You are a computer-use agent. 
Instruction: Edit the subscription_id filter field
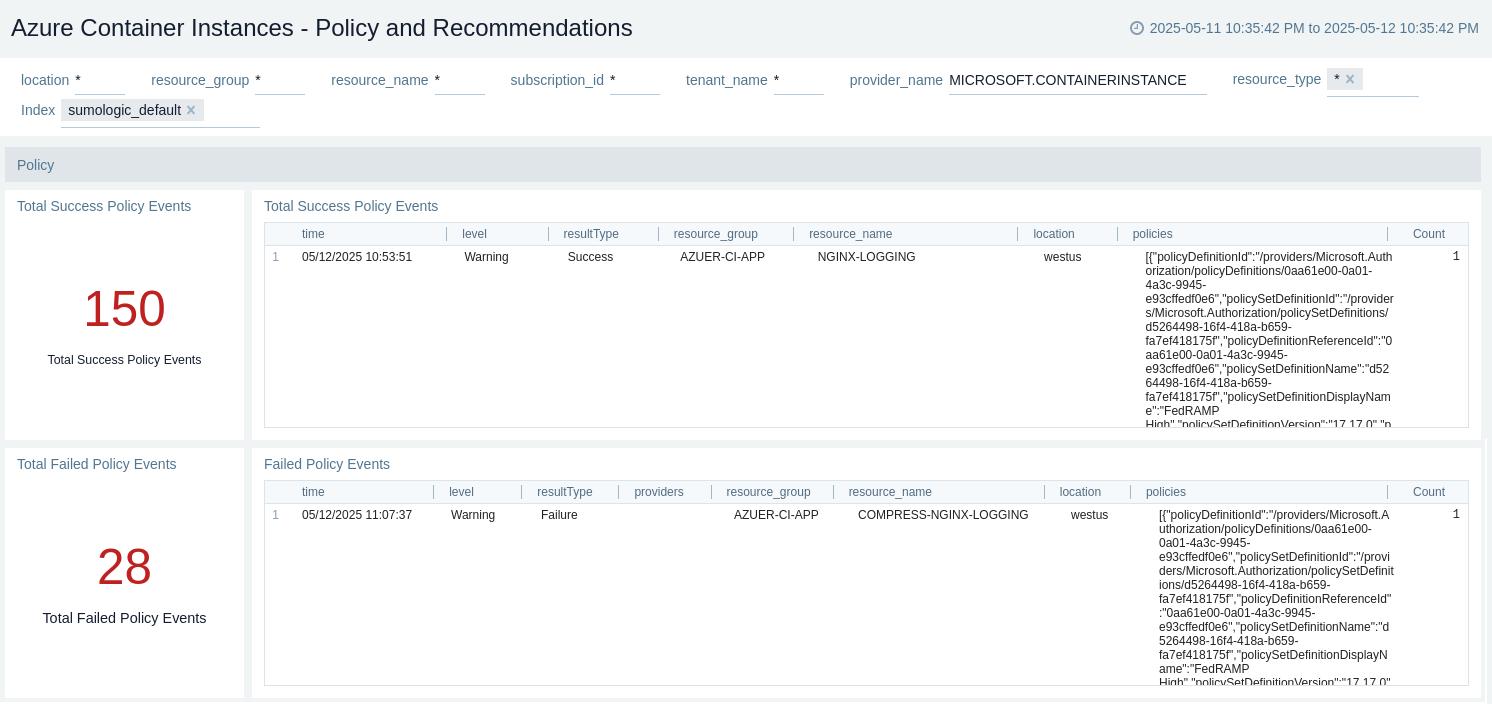tap(635, 80)
